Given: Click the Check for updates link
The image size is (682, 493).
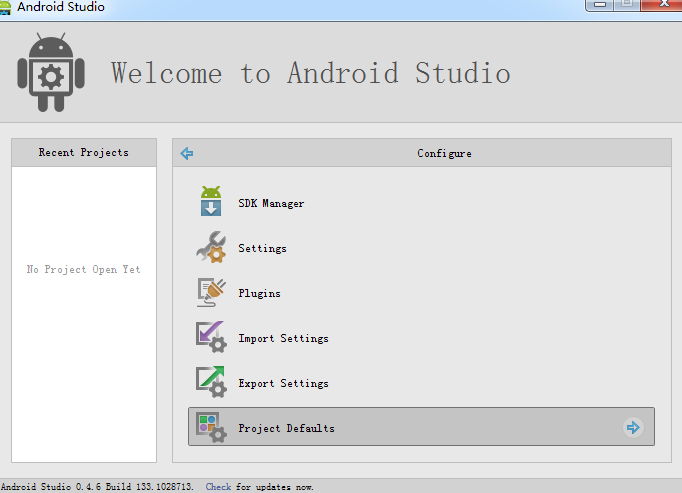Looking at the screenshot, I should (x=218, y=487).
